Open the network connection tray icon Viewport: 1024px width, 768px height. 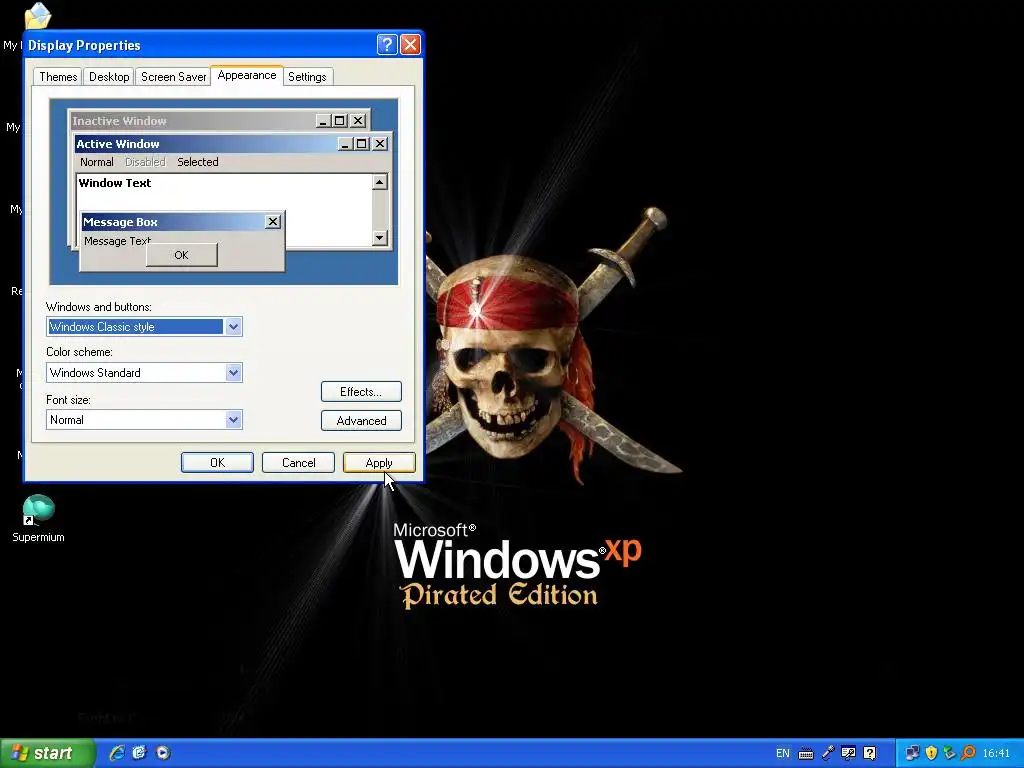point(912,753)
